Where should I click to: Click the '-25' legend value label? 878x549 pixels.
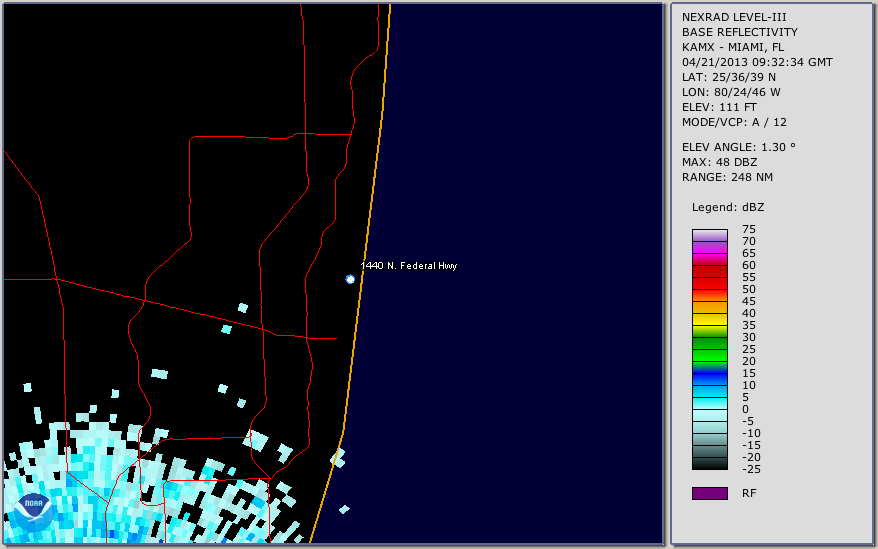tap(751, 469)
